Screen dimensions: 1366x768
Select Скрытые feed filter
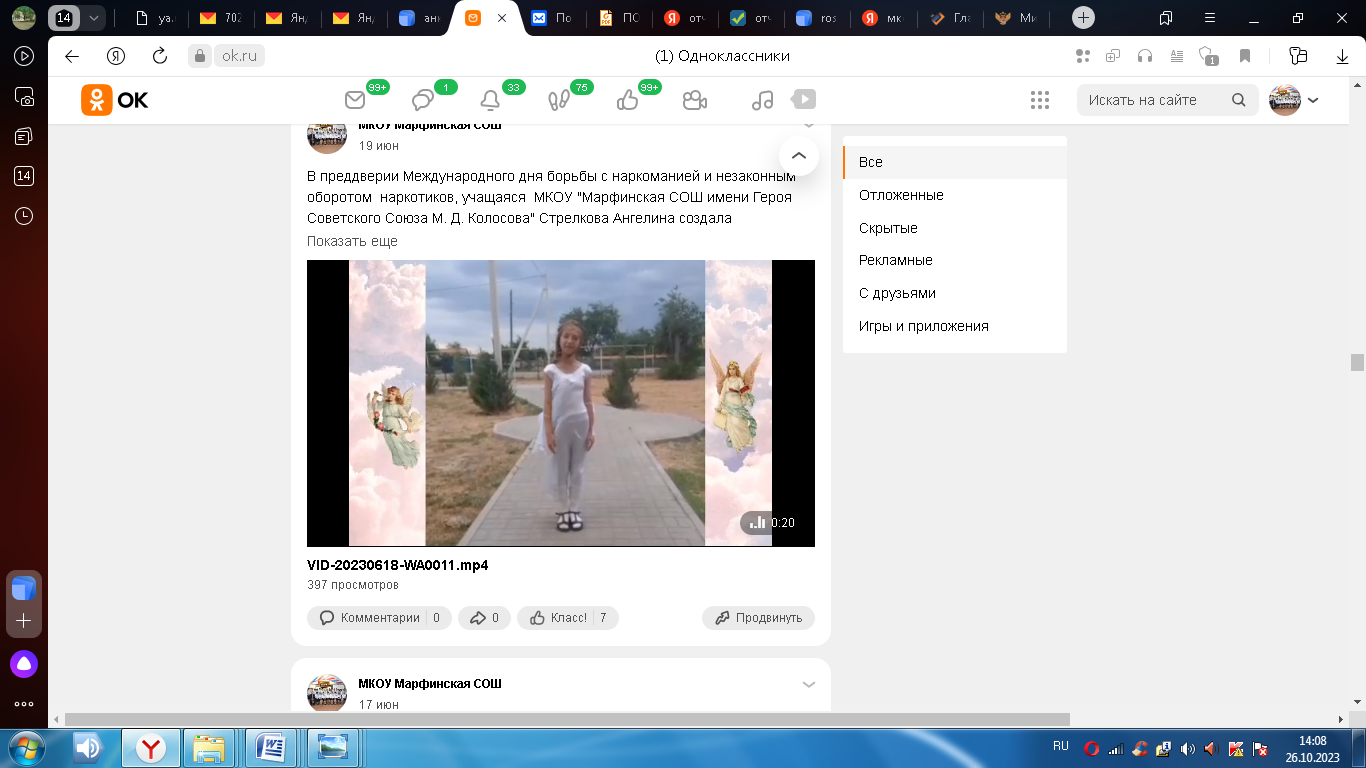pos(888,228)
